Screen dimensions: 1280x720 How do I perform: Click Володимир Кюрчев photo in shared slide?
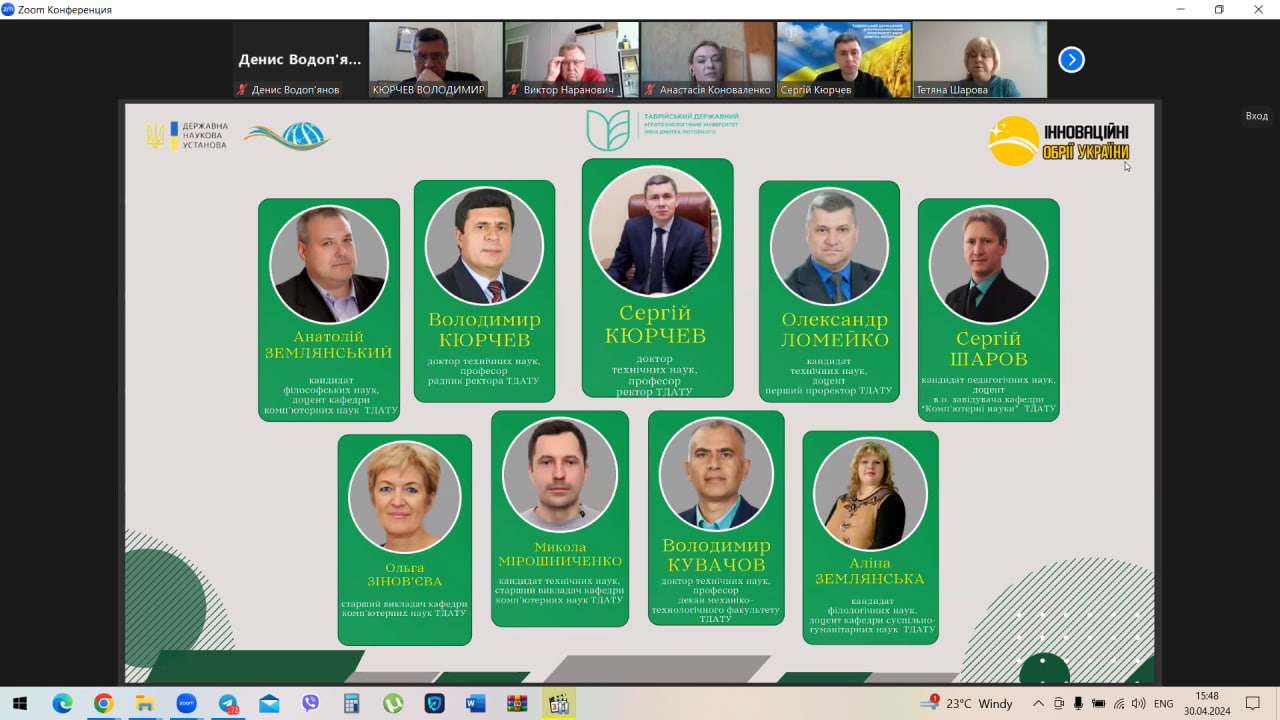[484, 245]
